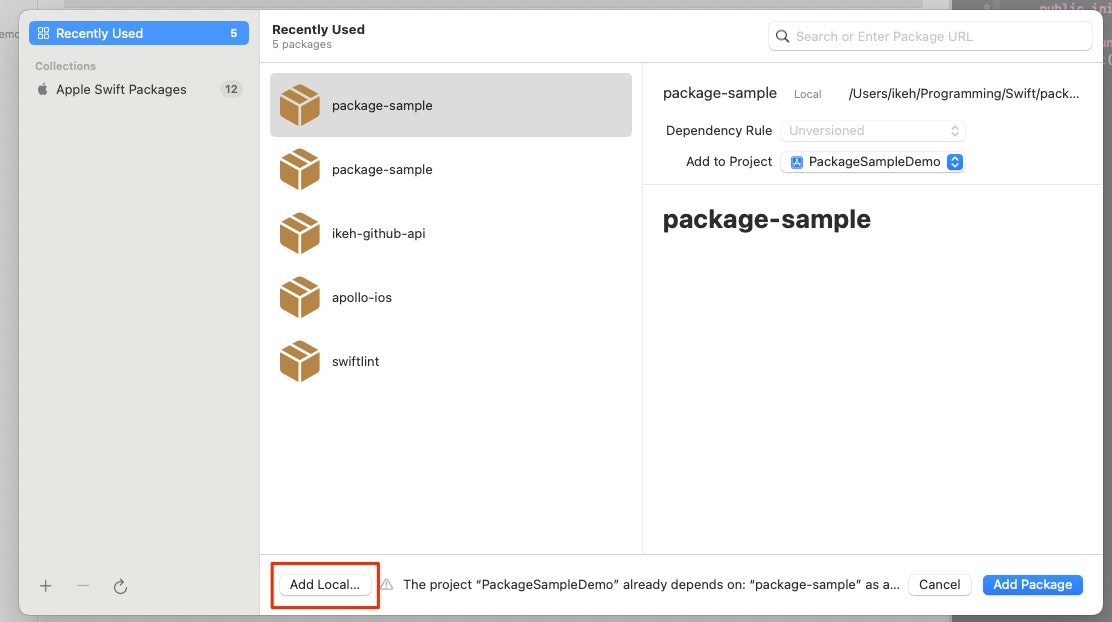
Task: Add a new package collection with plus
Action: [x=45, y=586]
